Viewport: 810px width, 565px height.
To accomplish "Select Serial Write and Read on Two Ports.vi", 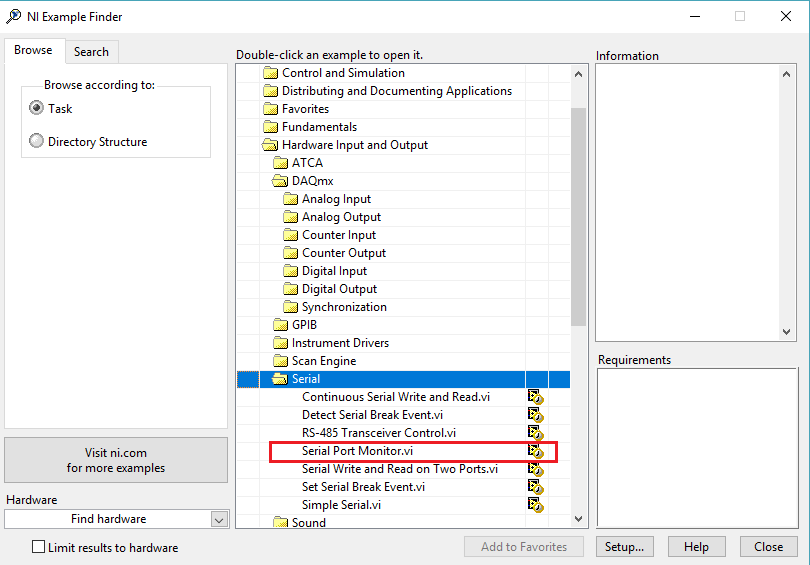I will 400,469.
